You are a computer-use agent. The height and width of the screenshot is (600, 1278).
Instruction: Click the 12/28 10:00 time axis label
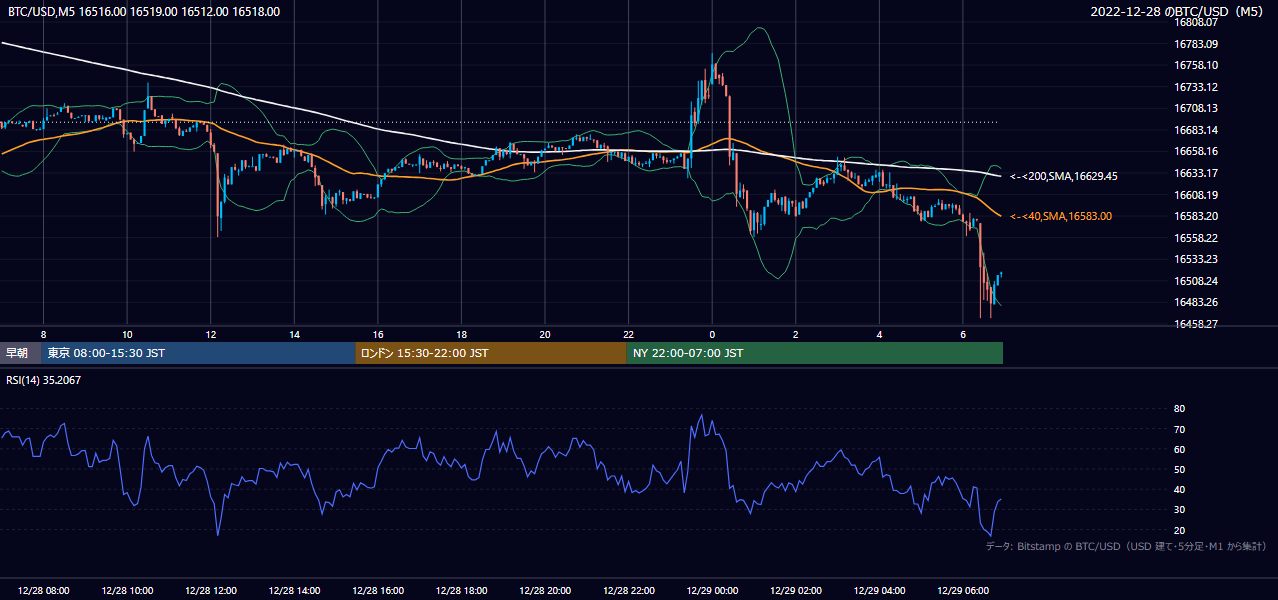click(127, 591)
